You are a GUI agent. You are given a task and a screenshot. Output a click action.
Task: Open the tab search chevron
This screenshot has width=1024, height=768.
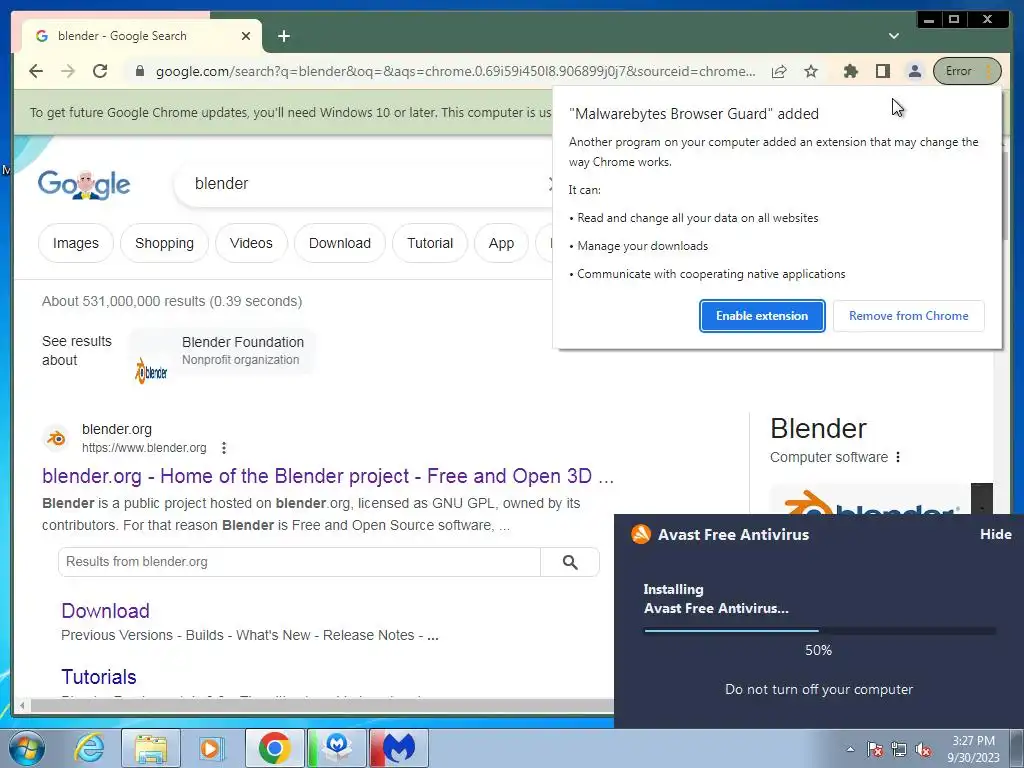point(893,36)
